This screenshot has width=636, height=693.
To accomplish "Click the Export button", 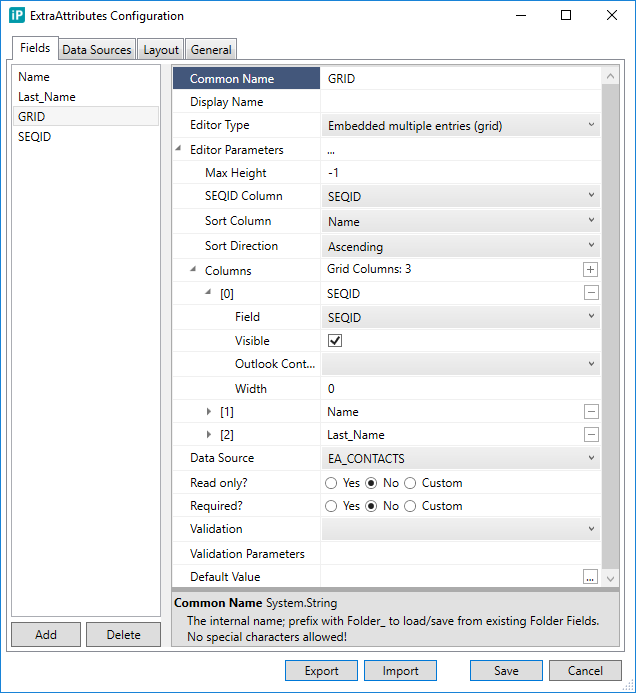I will click(x=321, y=671).
